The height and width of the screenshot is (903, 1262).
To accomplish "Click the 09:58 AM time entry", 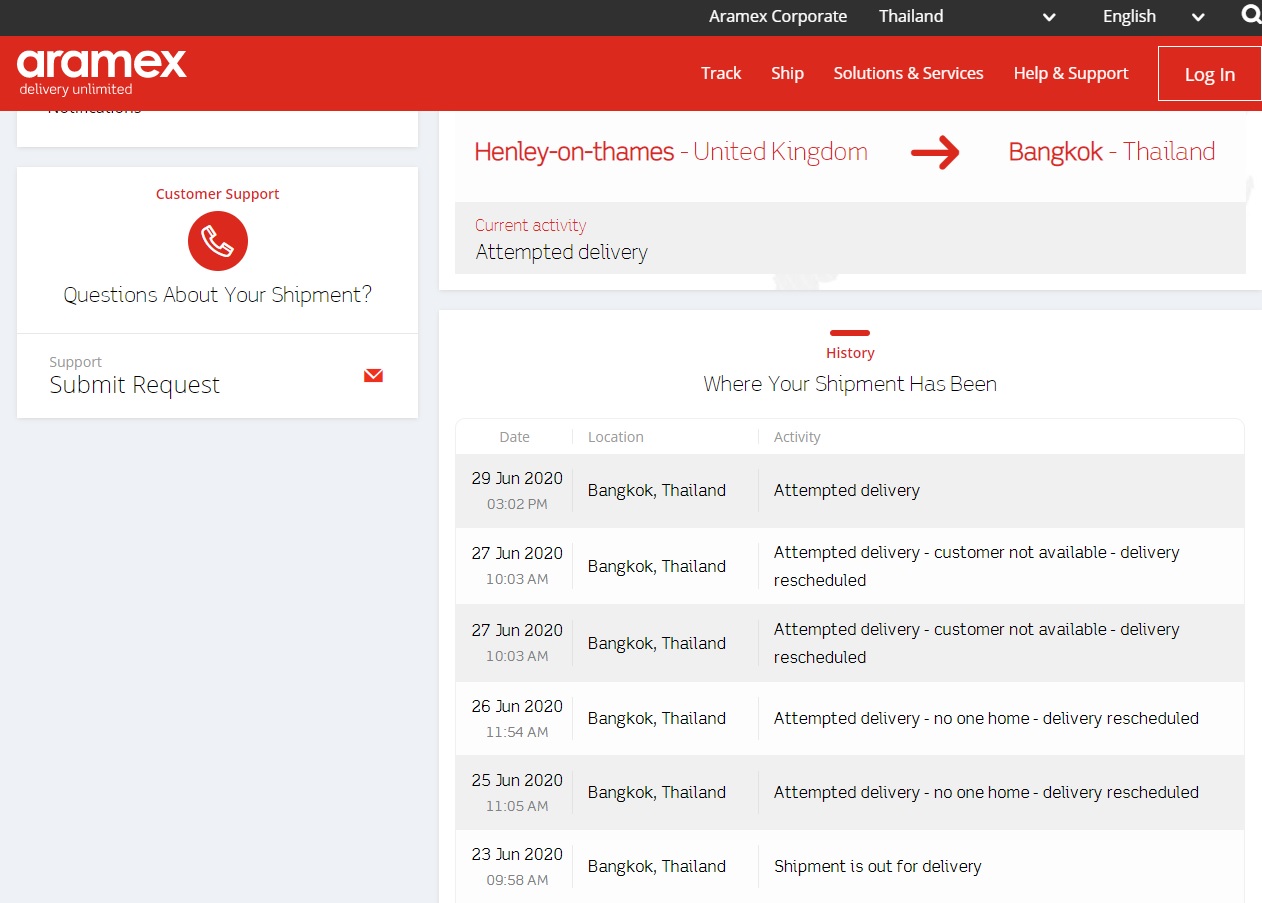I will pos(517,880).
